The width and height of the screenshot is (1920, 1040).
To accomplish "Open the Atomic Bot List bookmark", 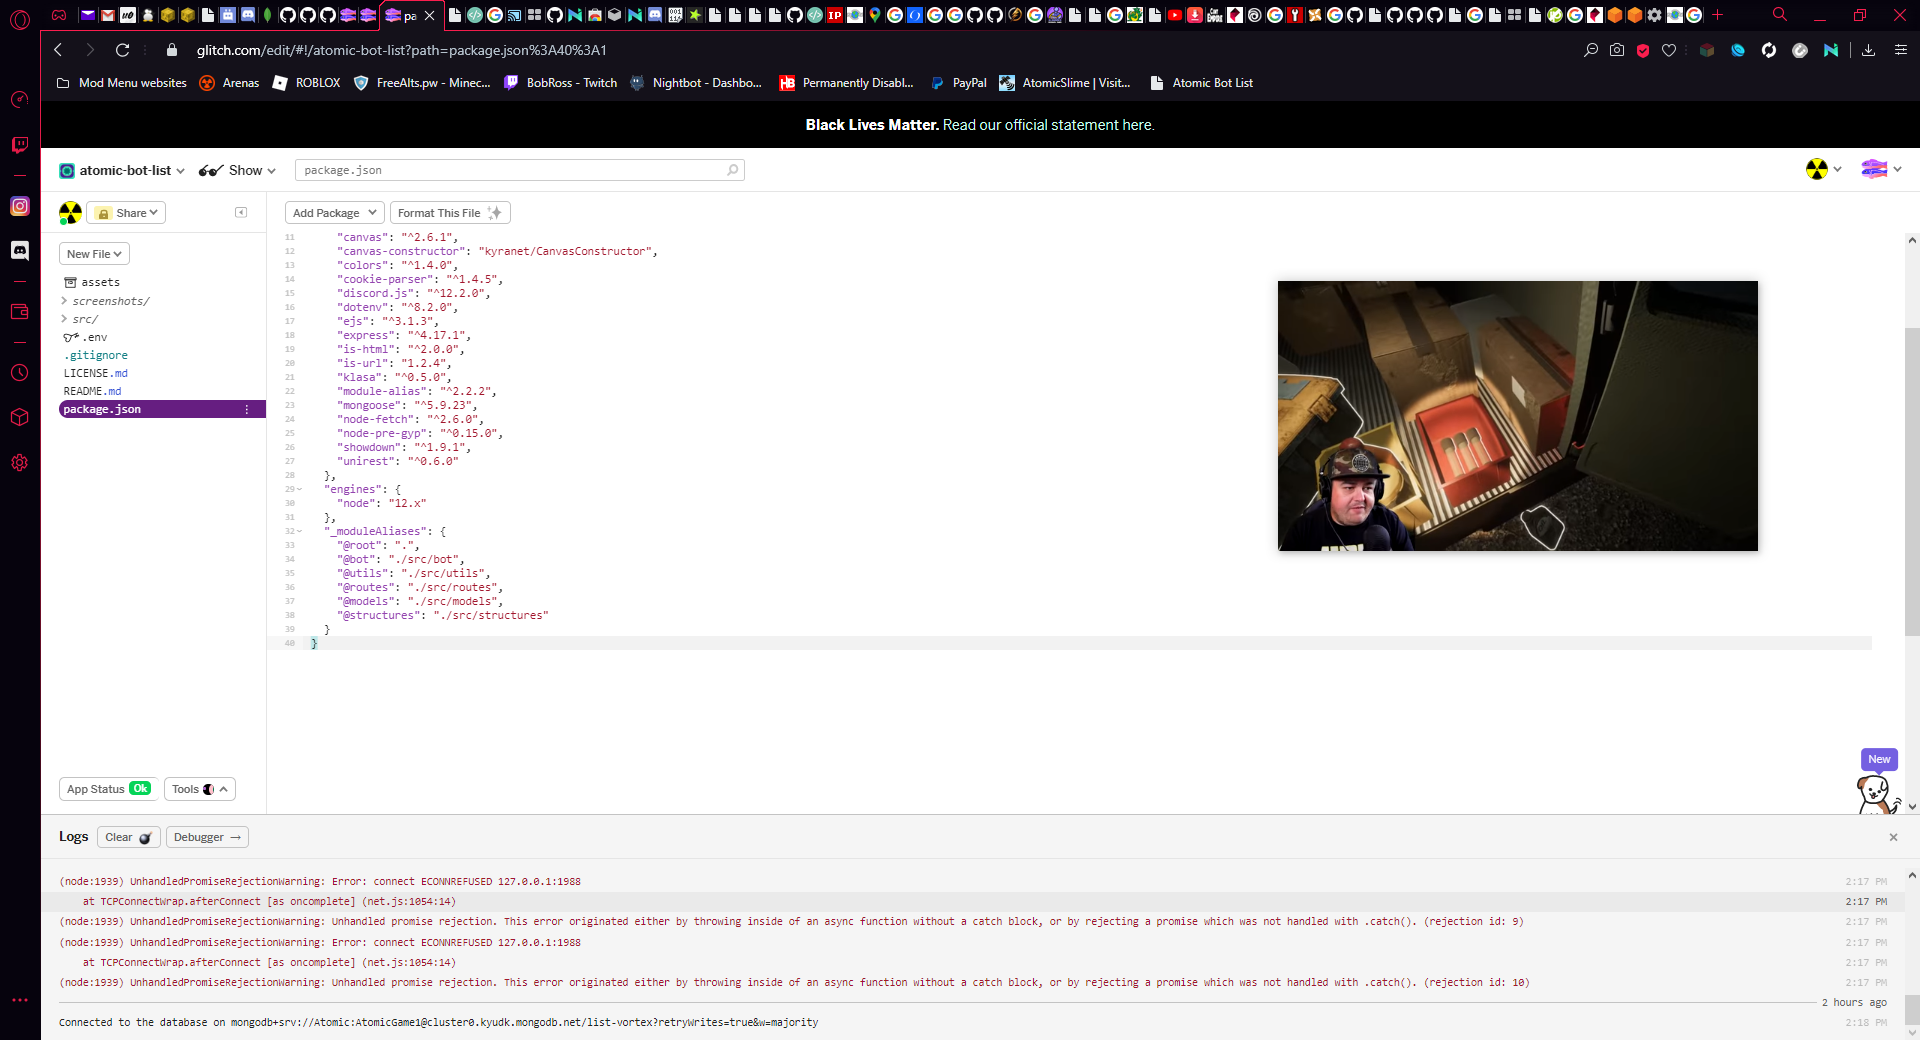I will point(1202,83).
